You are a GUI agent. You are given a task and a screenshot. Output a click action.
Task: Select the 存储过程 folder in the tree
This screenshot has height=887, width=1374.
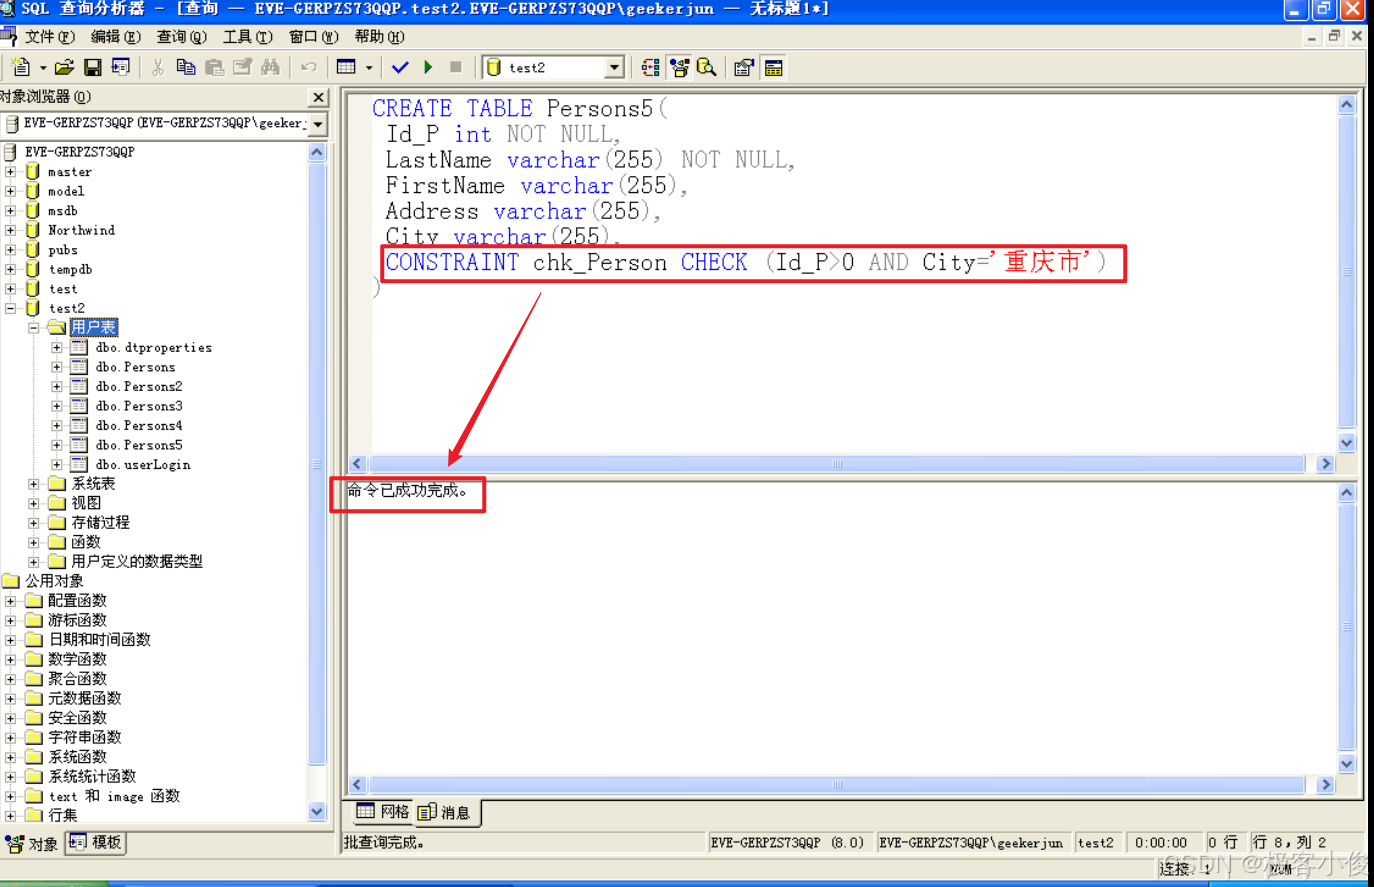point(100,522)
